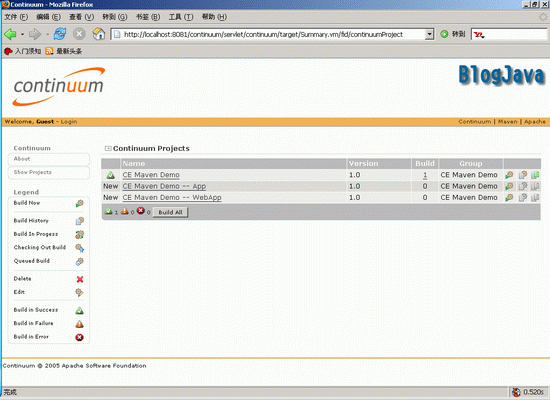Click the Build History legend icon

pyautogui.click(x=80, y=221)
